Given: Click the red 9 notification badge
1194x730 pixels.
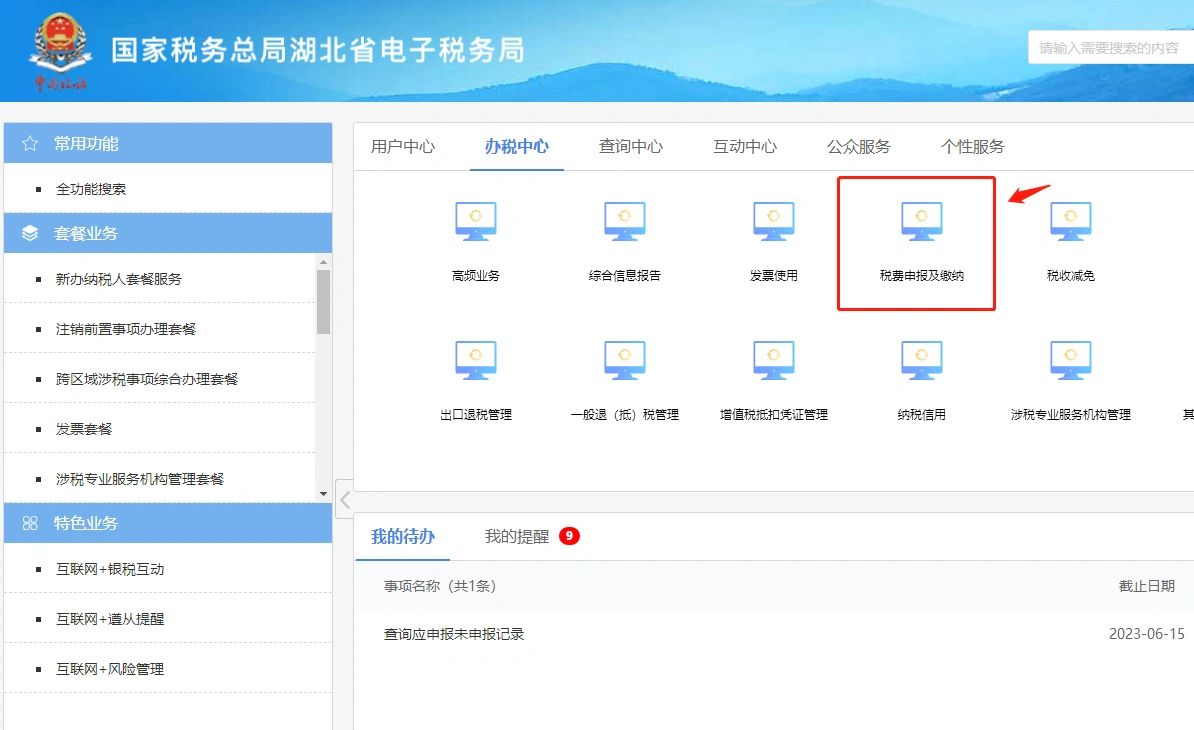Looking at the screenshot, I should pyautogui.click(x=569, y=536).
